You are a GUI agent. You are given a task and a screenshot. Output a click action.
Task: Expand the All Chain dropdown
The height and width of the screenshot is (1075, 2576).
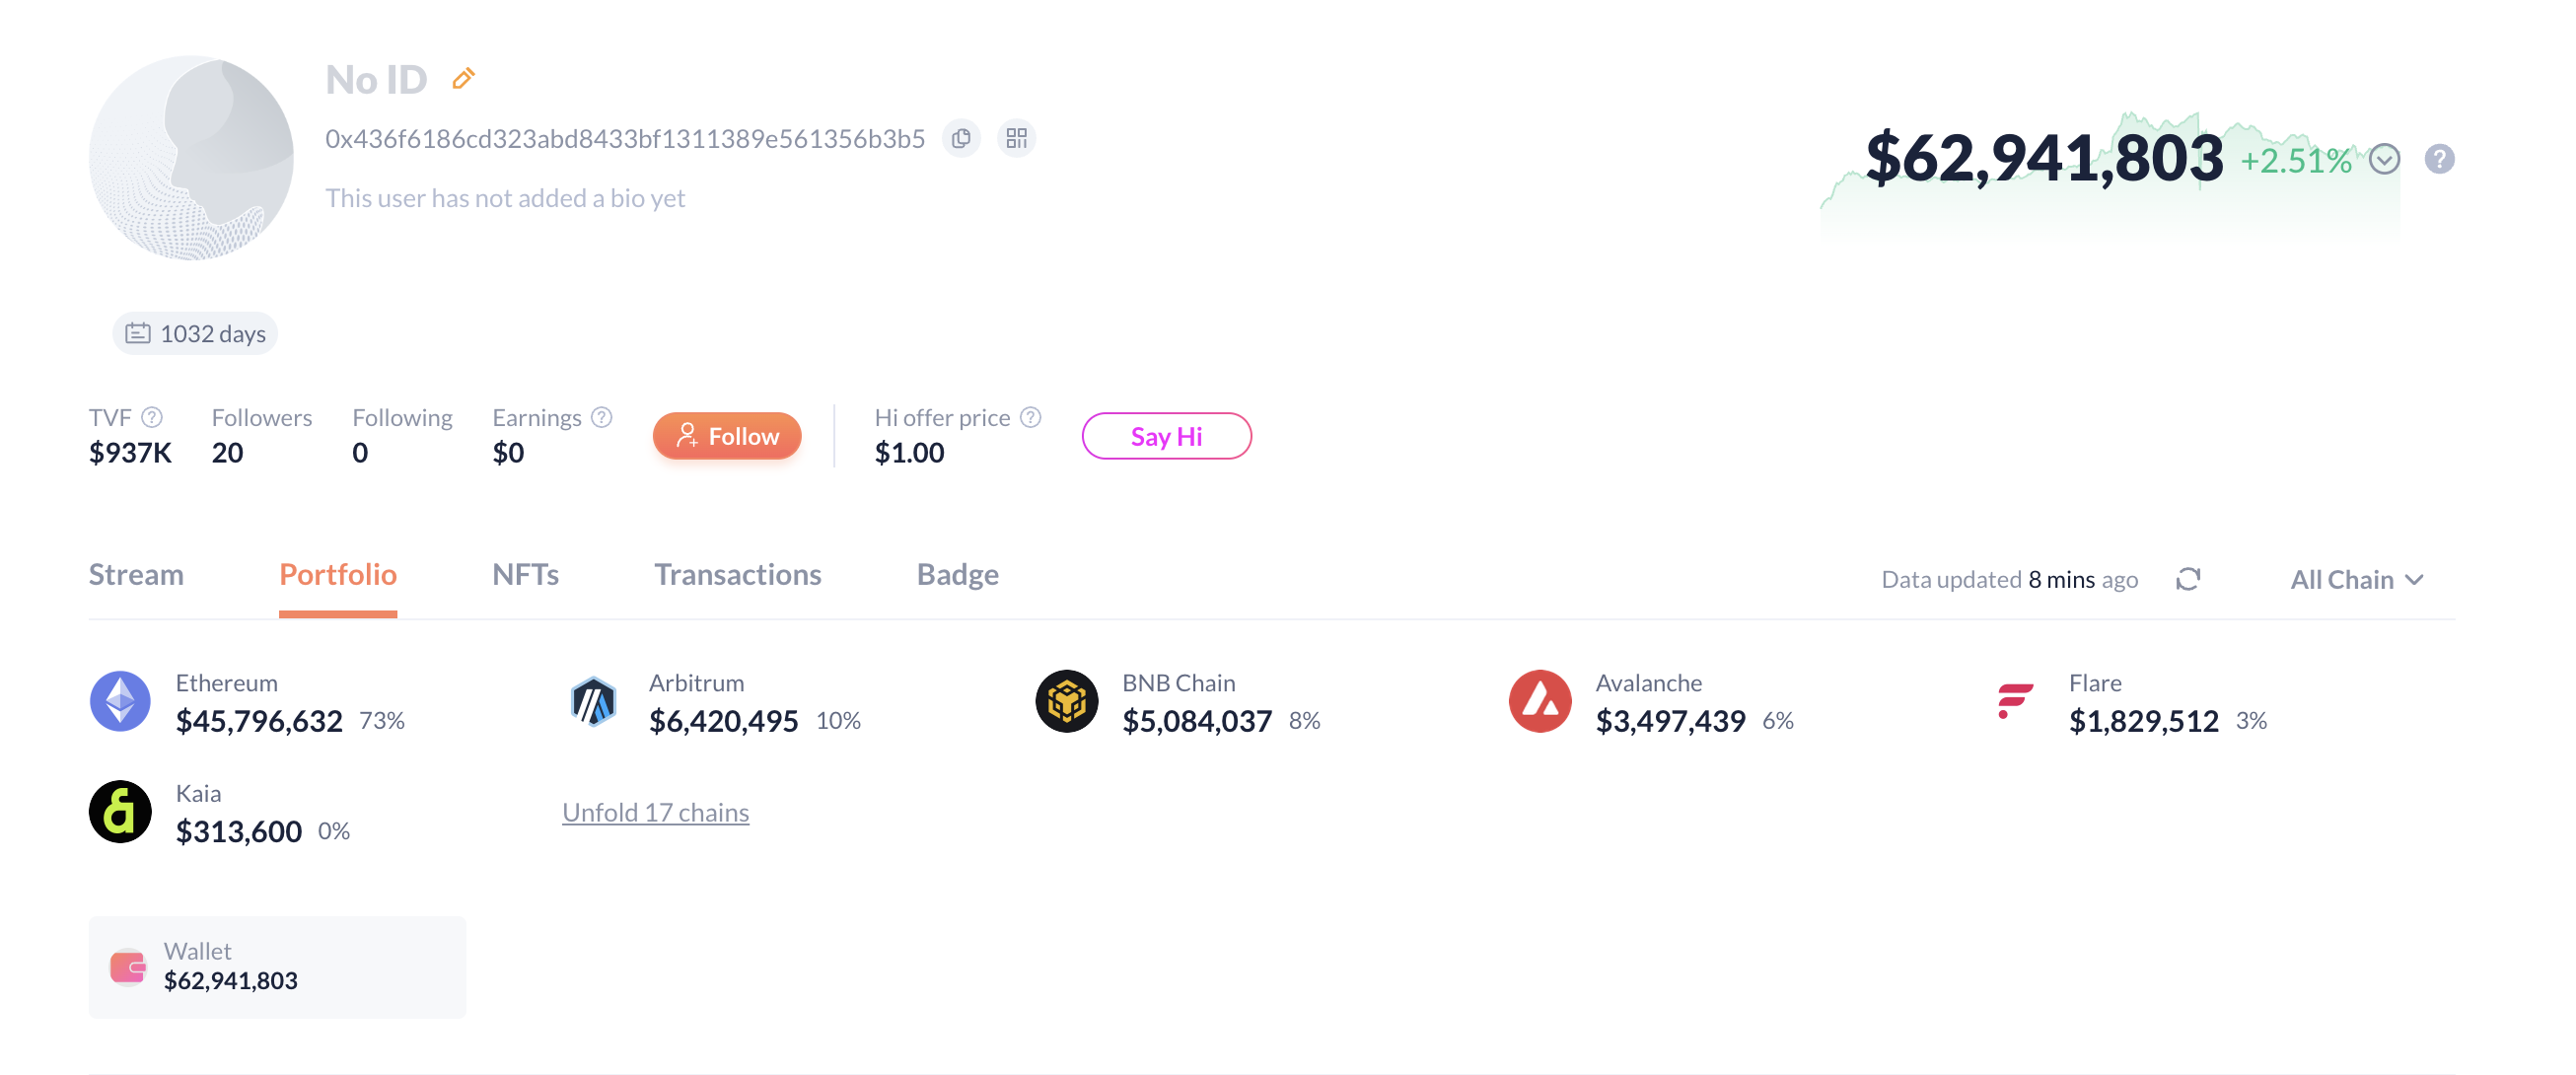[x=2356, y=580]
